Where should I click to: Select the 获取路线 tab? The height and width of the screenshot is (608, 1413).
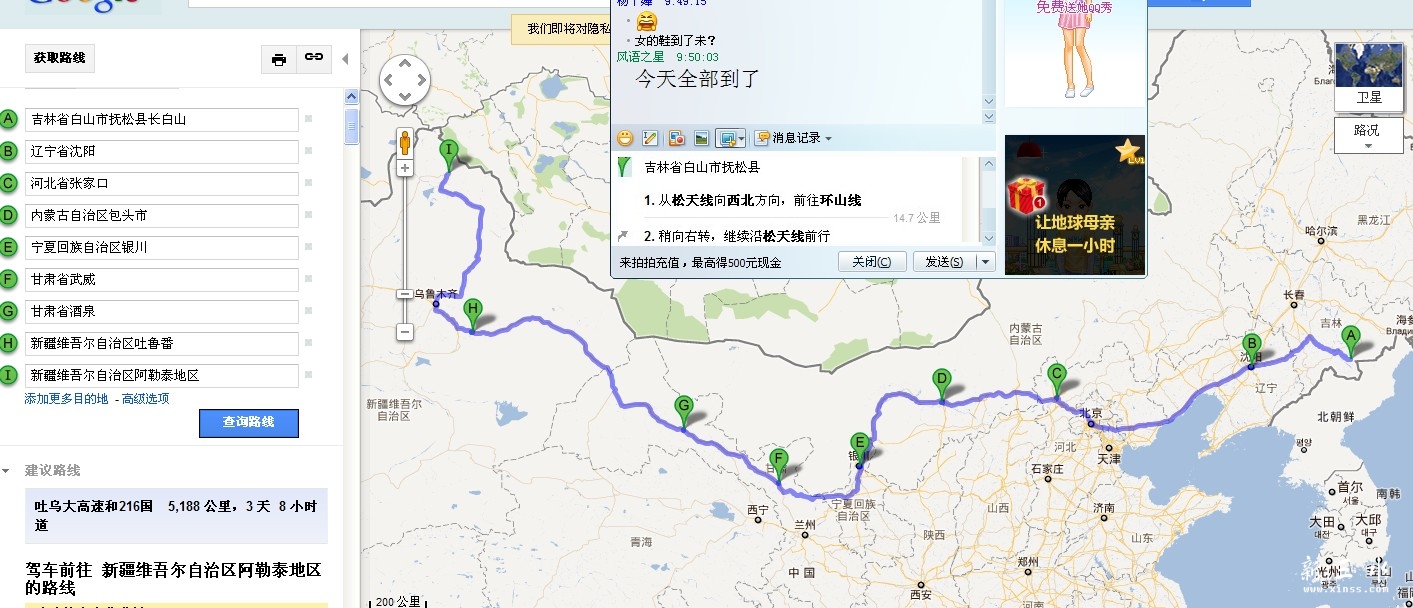coord(58,57)
